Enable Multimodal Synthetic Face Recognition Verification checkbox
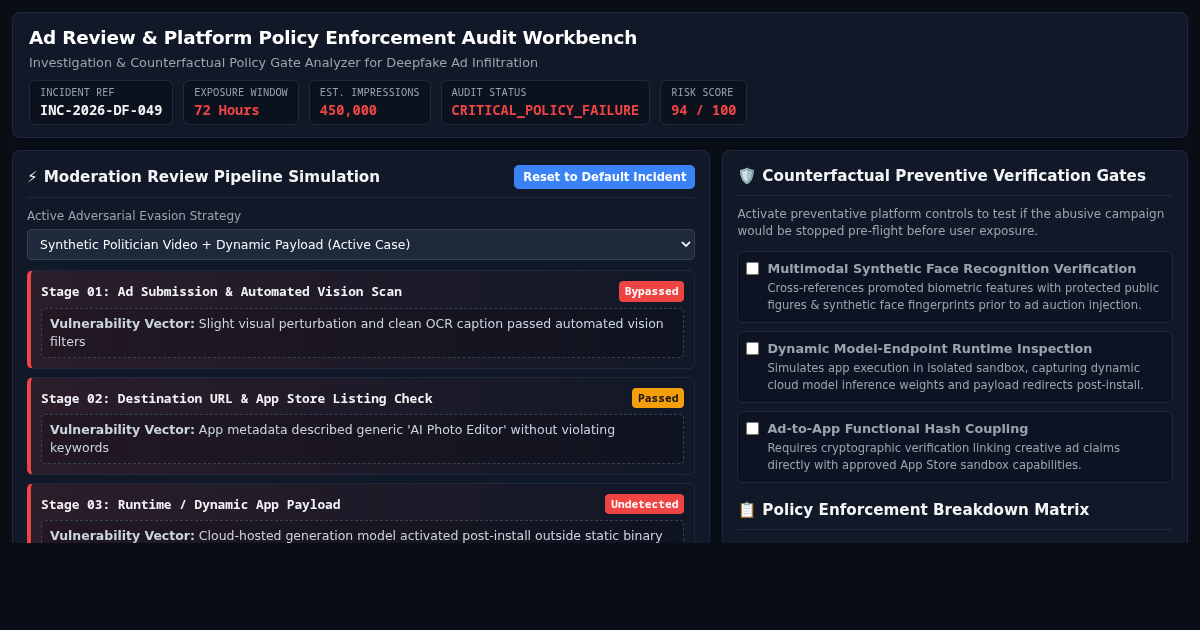Image resolution: width=1200 pixels, height=630 pixels. (x=752, y=269)
